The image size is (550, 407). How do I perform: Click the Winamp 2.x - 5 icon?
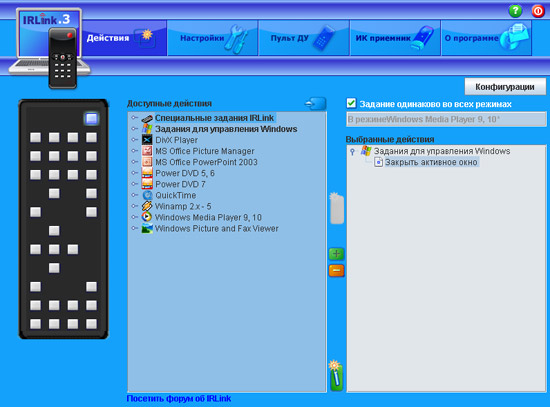tap(147, 206)
